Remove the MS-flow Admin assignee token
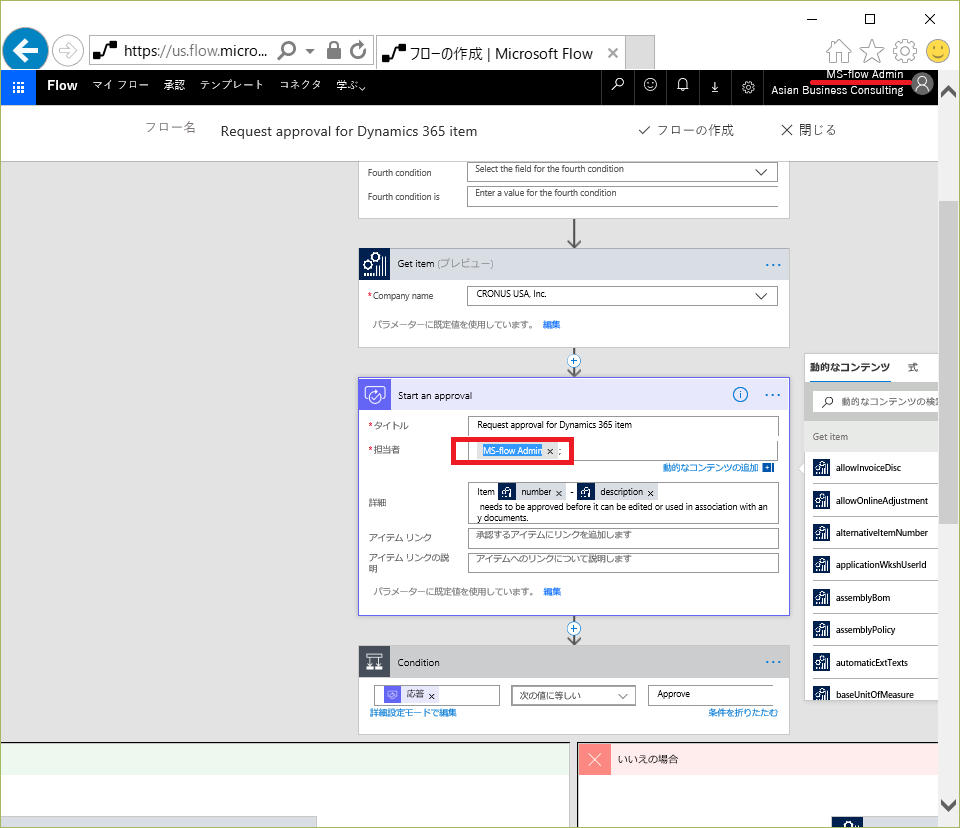Viewport: 960px width, 828px height. coord(550,451)
